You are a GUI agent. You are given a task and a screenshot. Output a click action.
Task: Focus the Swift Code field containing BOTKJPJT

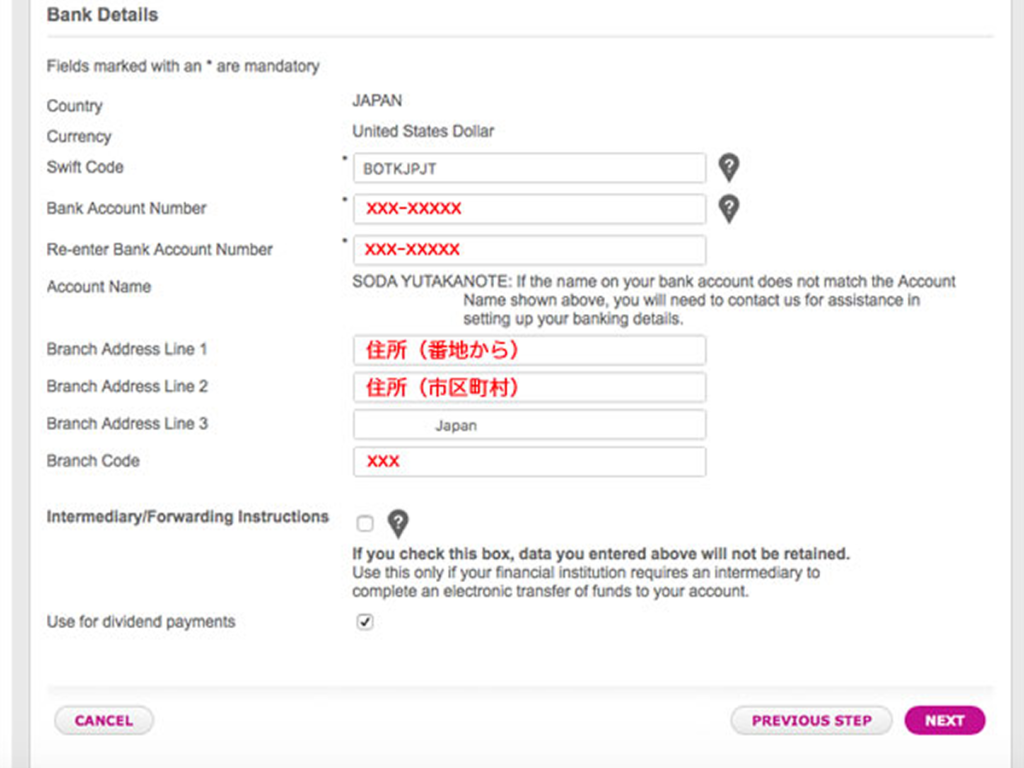click(x=529, y=168)
